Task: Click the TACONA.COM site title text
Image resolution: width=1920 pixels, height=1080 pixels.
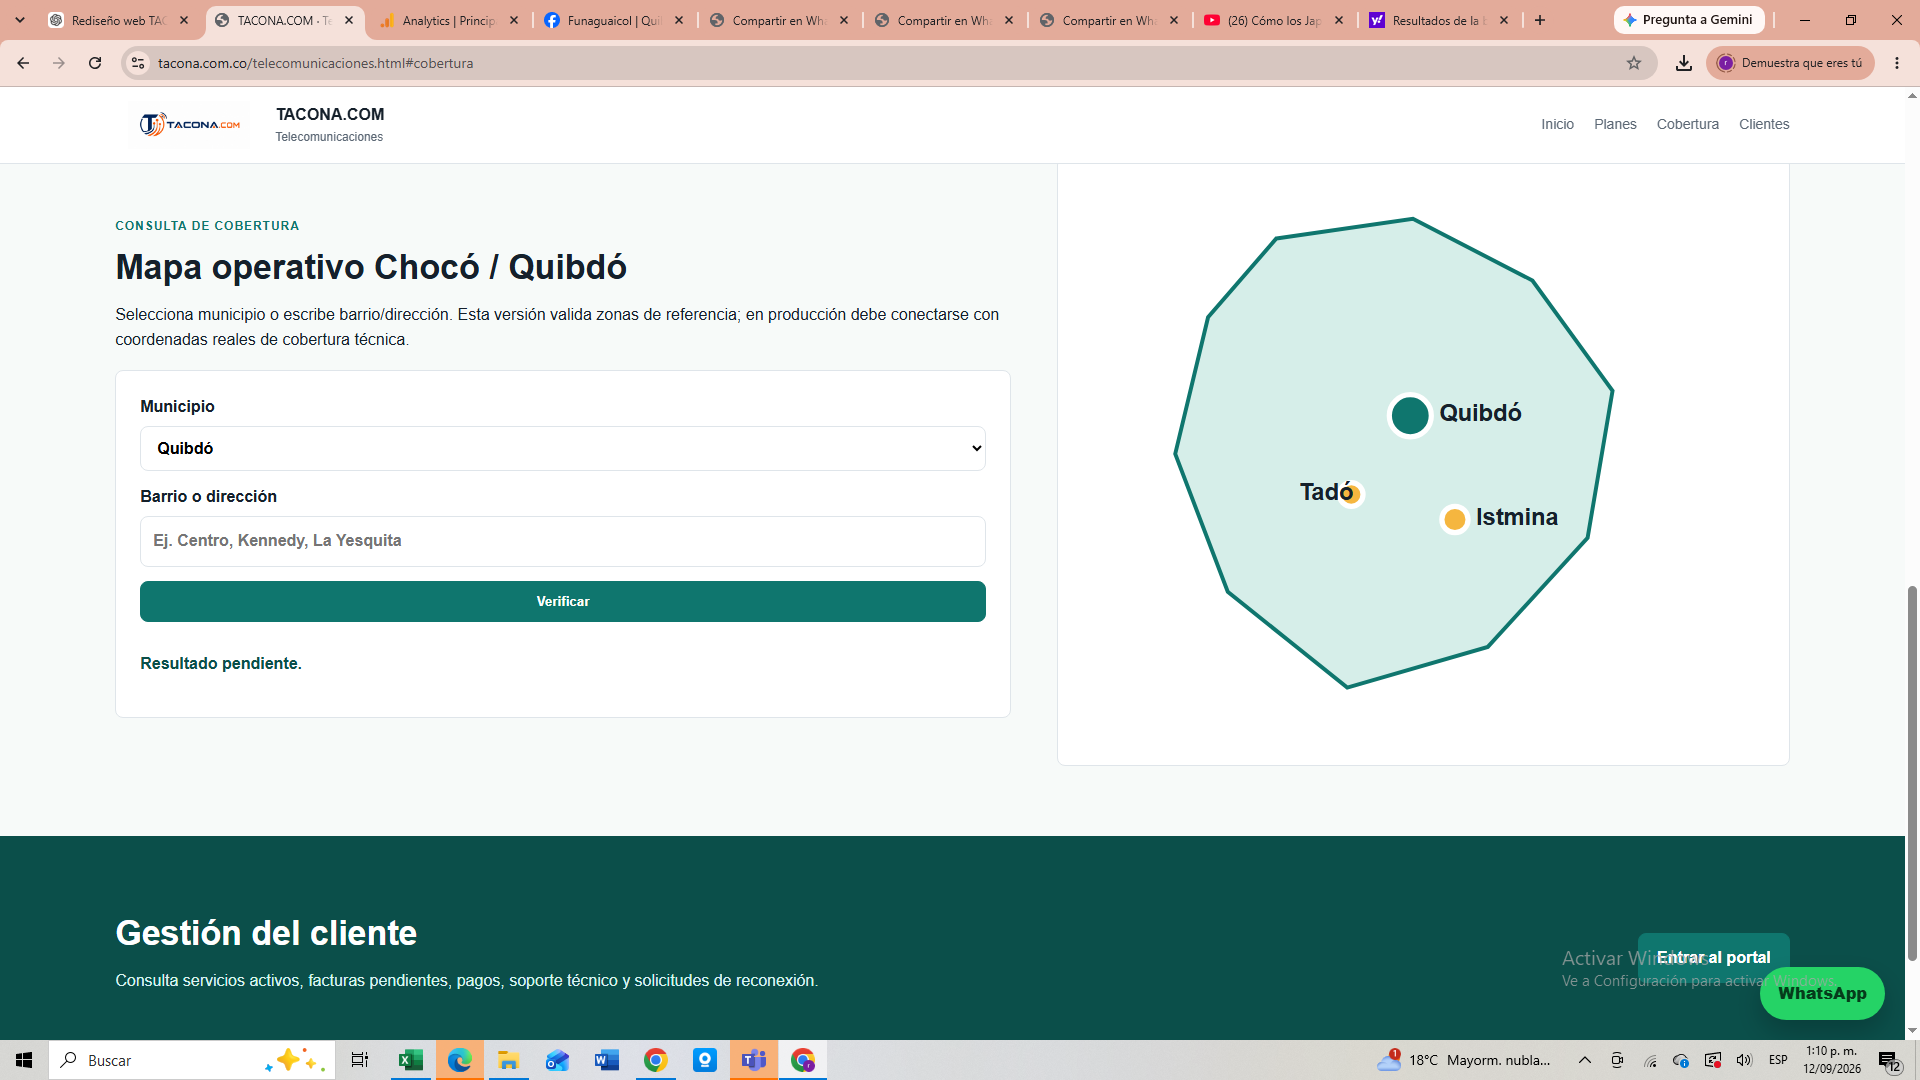Action: pos(330,114)
